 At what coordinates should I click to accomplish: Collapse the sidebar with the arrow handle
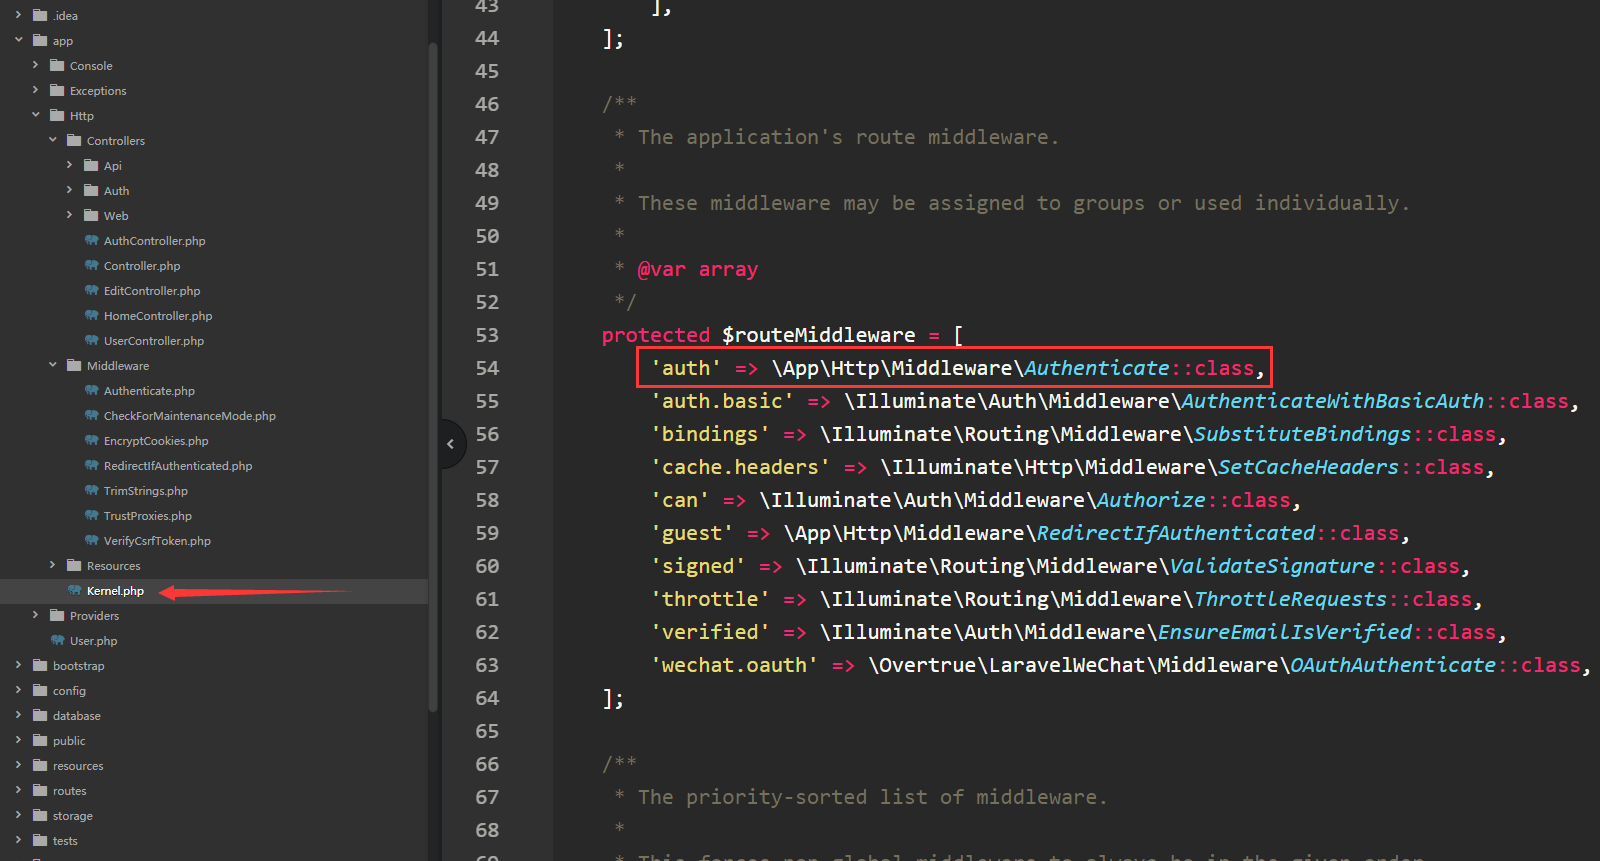pos(451,443)
